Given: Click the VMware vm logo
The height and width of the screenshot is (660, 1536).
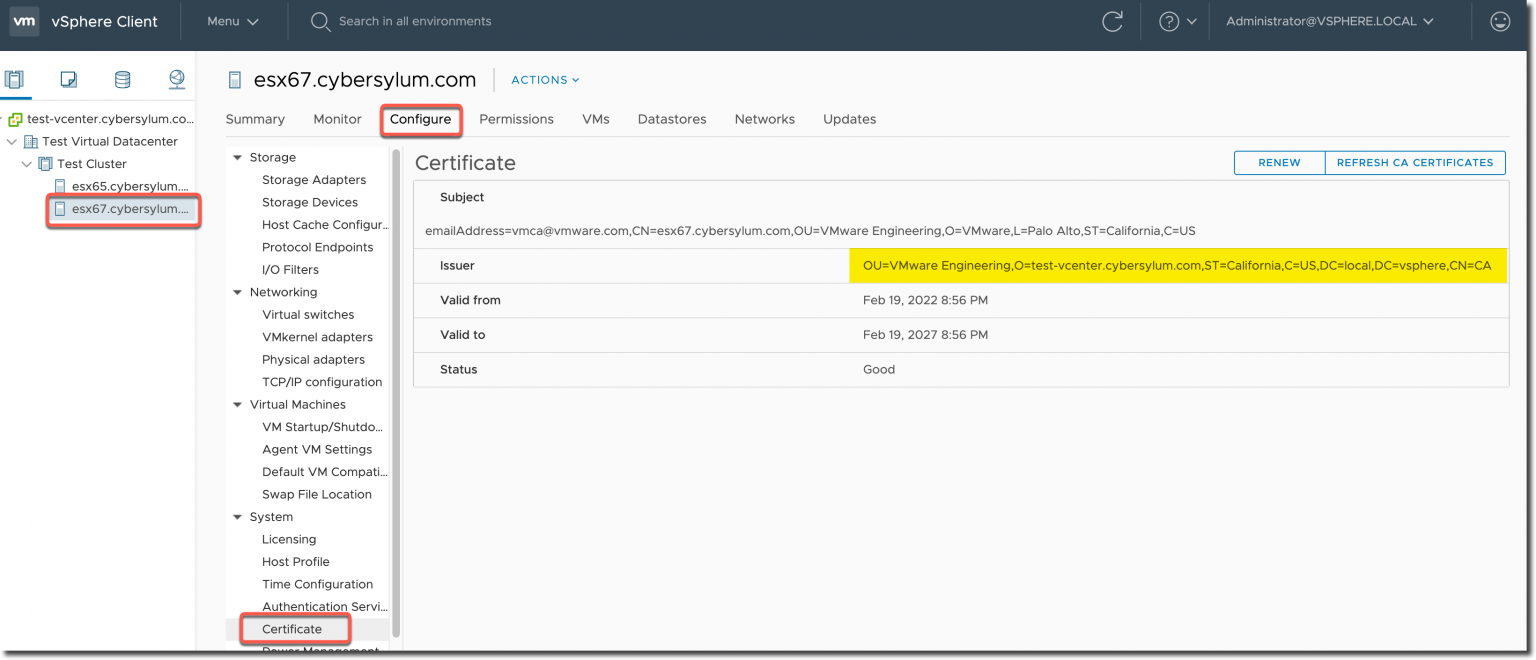Looking at the screenshot, I should point(24,21).
